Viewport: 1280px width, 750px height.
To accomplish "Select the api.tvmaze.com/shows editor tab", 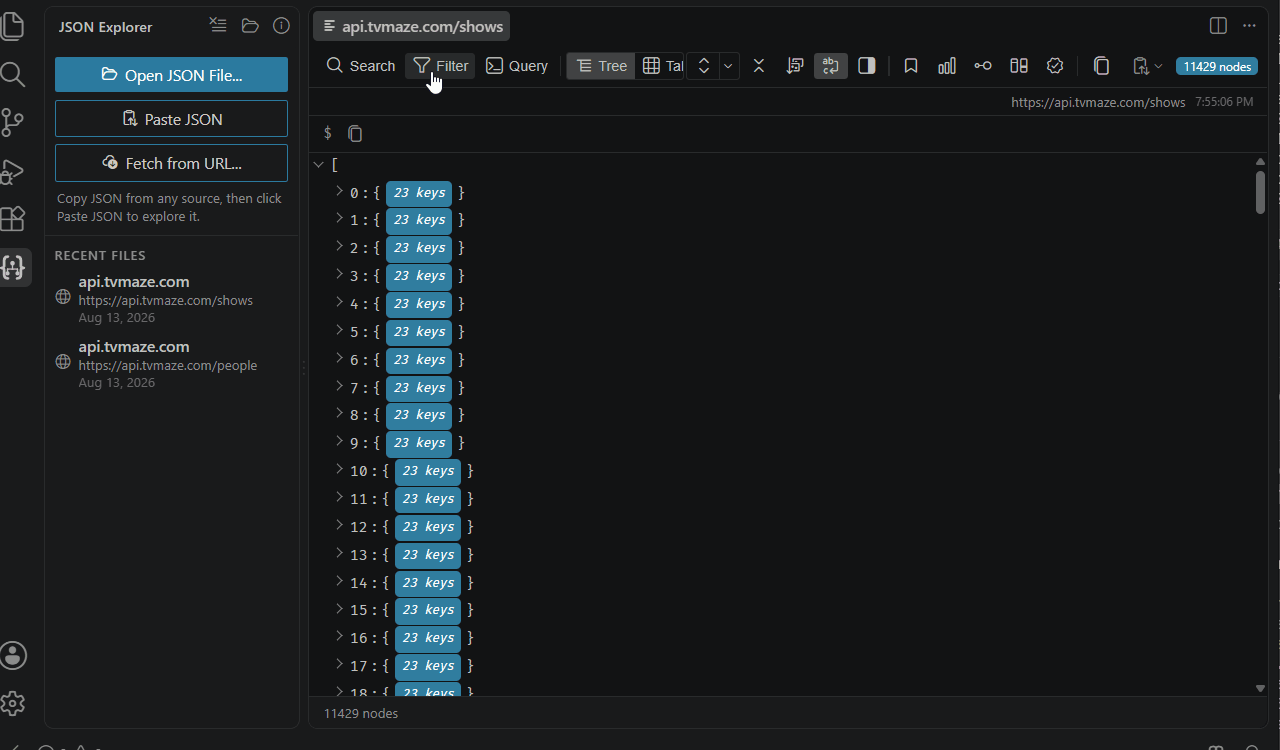I will [412, 26].
